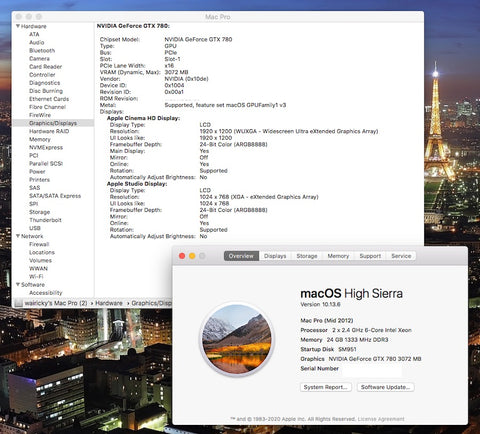The width and height of the screenshot is (480, 434).
Task: Minimize the About This Mac window
Action: tap(192, 256)
